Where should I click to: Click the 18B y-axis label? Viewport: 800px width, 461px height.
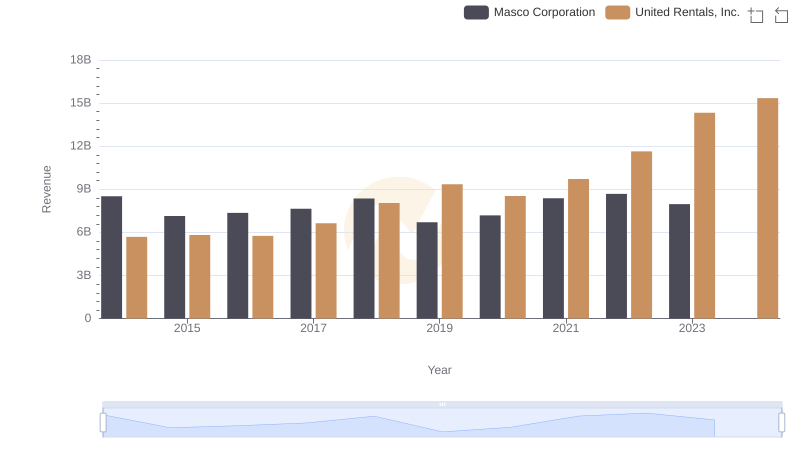pos(81,60)
